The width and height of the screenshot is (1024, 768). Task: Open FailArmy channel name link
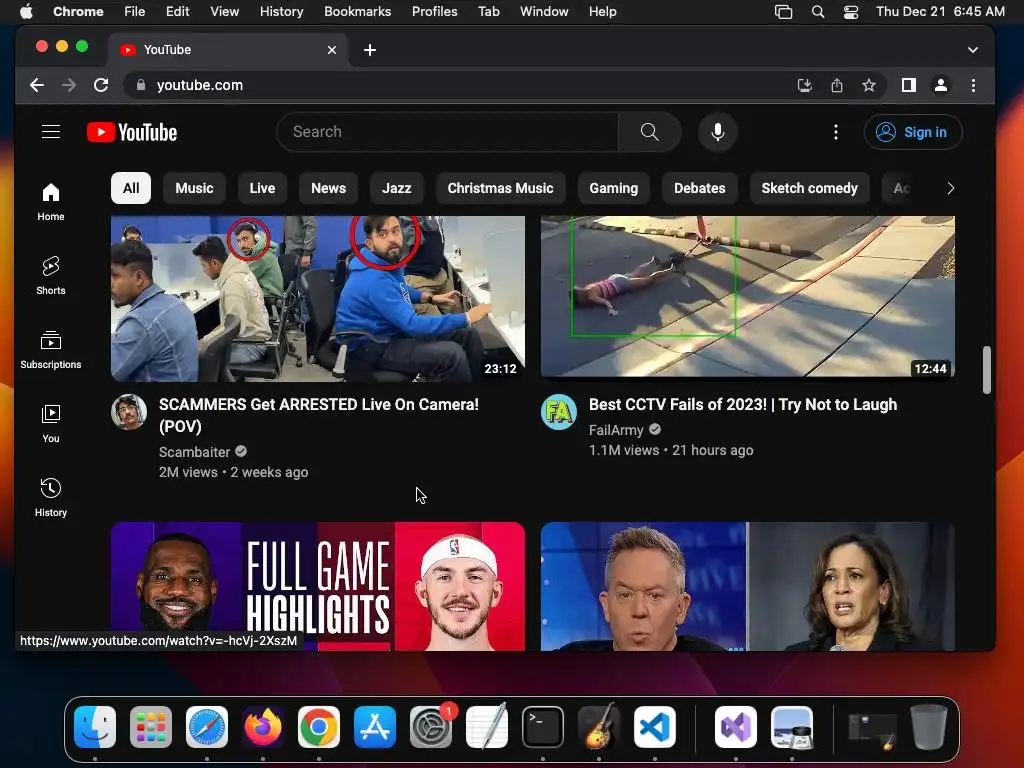pyautogui.click(x=616, y=430)
